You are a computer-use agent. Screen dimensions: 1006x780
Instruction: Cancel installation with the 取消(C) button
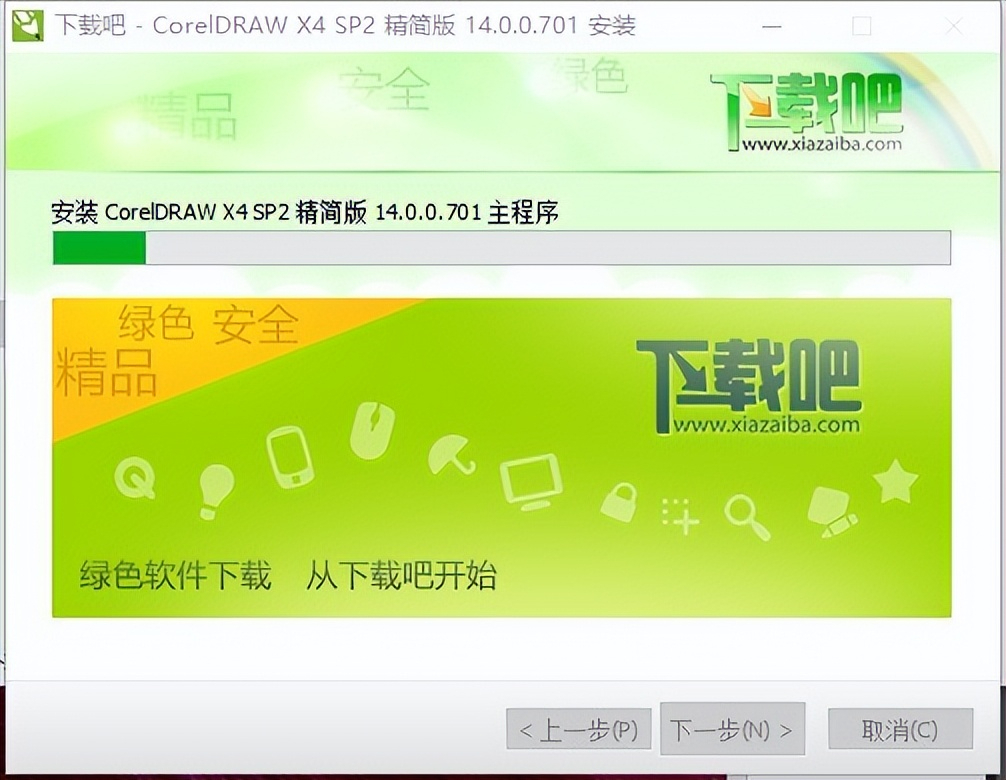point(900,729)
